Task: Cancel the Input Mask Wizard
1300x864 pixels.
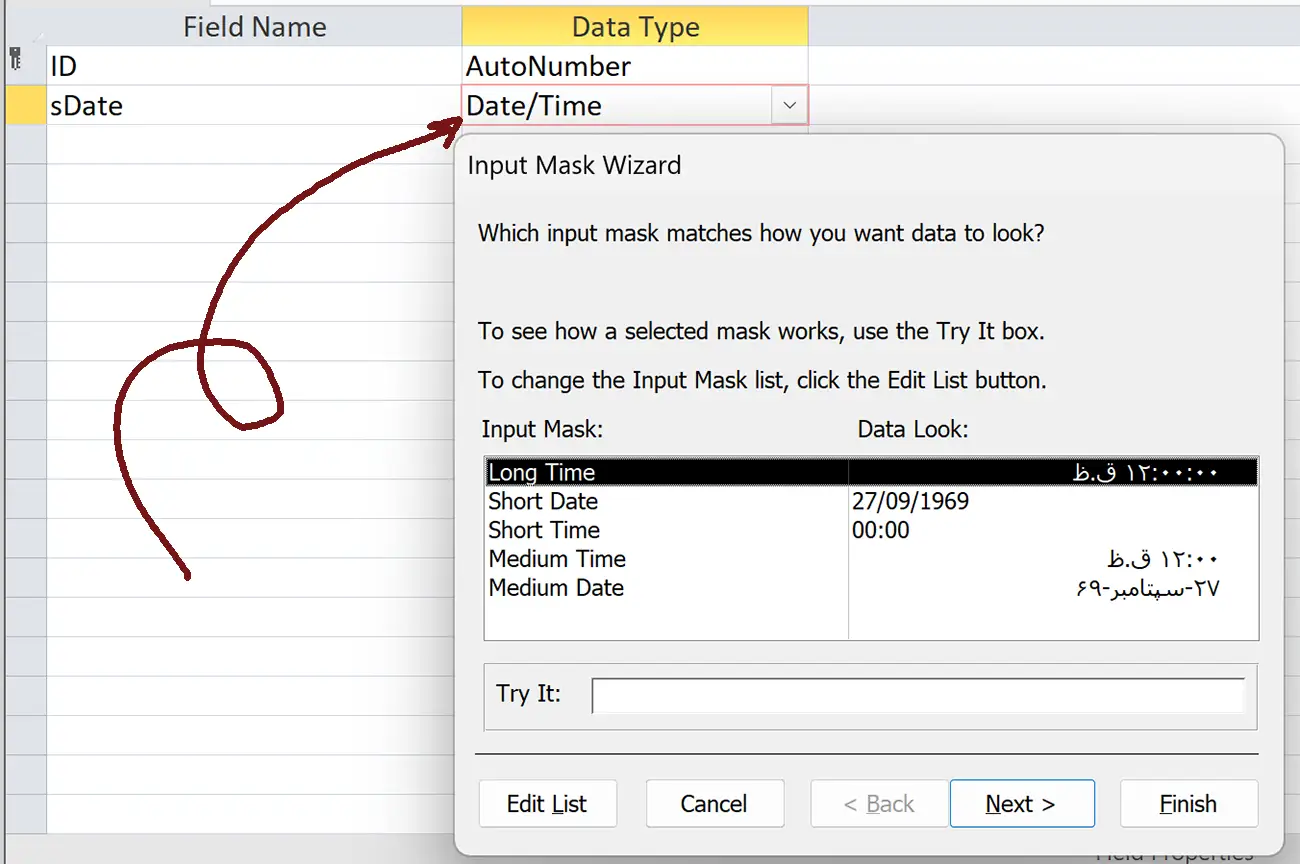Action: tap(714, 804)
